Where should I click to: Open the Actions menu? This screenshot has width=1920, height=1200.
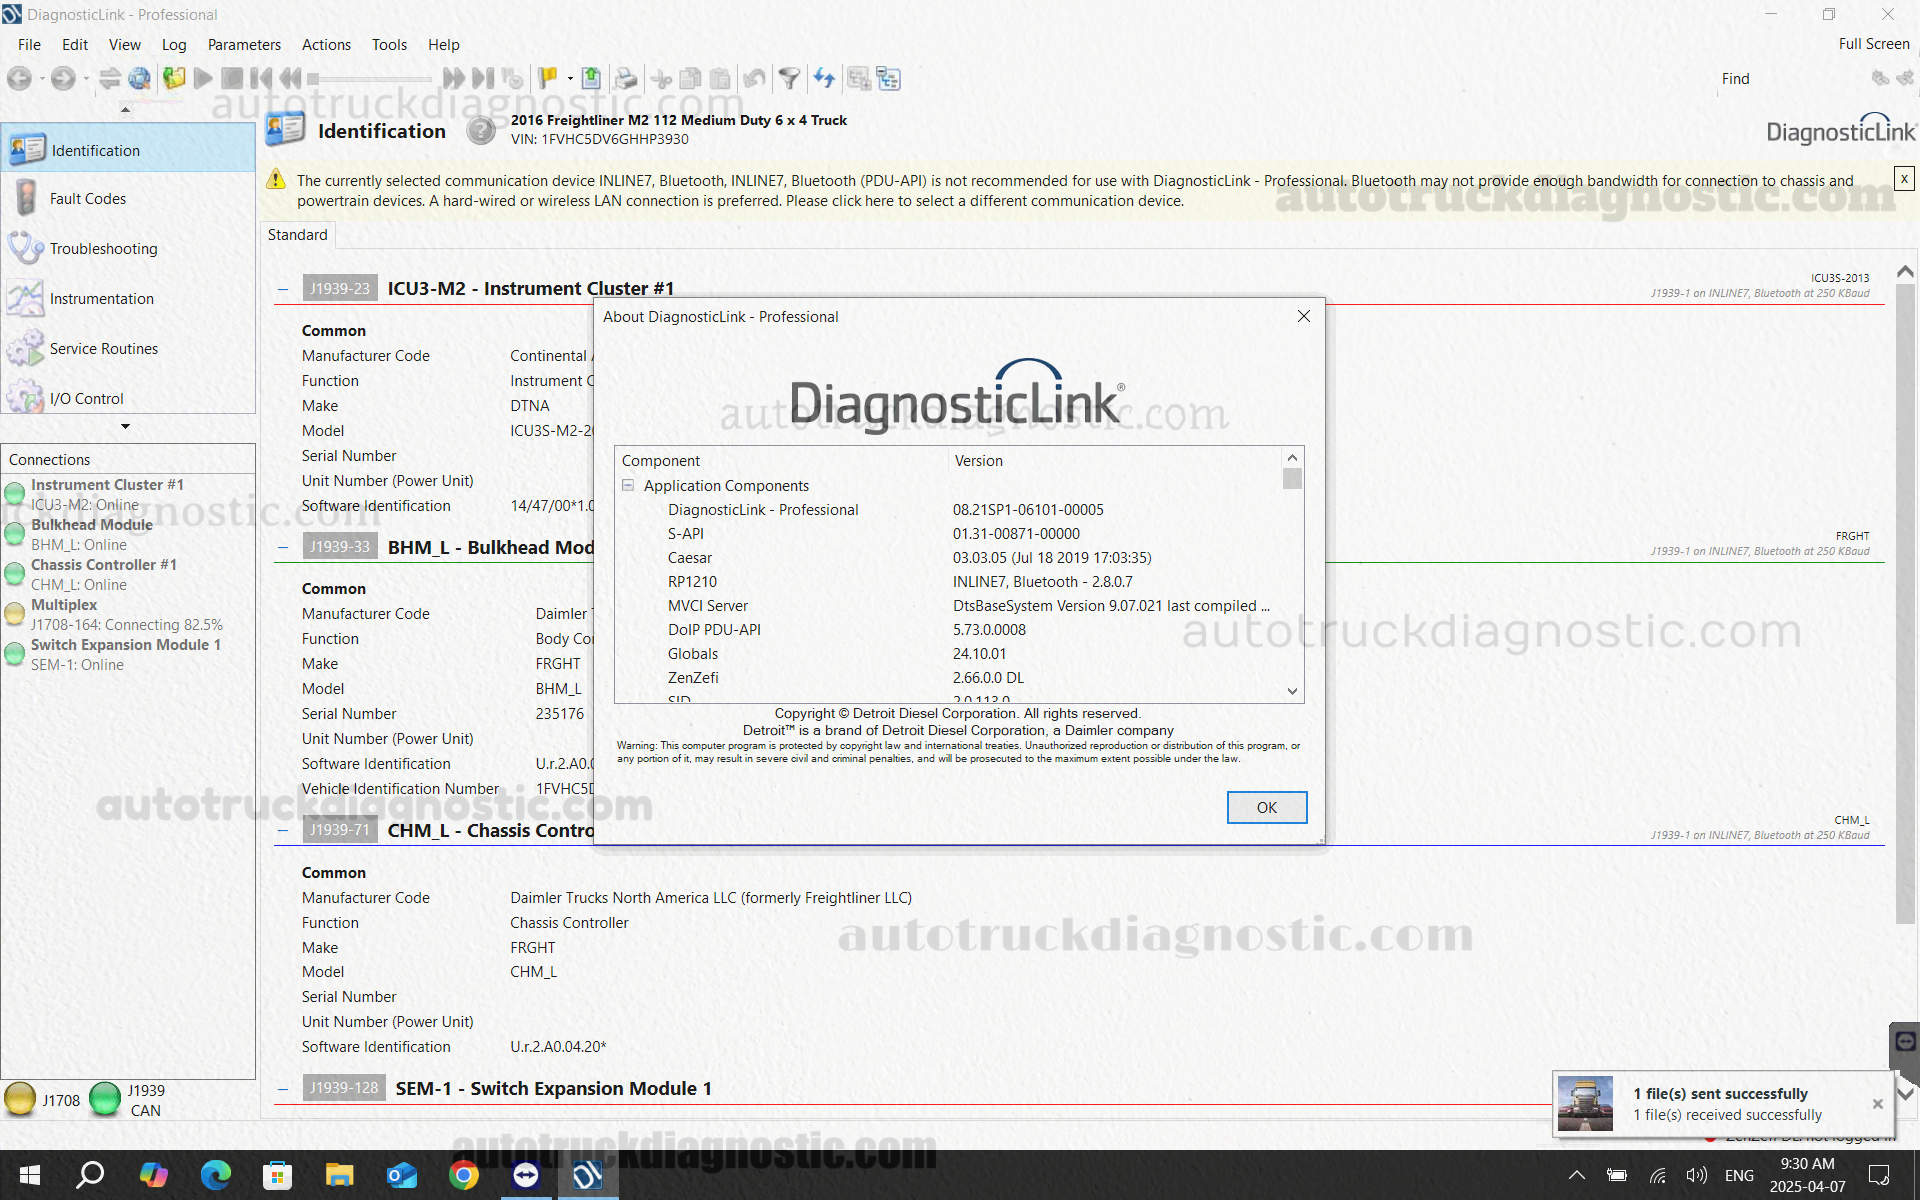pos(326,44)
